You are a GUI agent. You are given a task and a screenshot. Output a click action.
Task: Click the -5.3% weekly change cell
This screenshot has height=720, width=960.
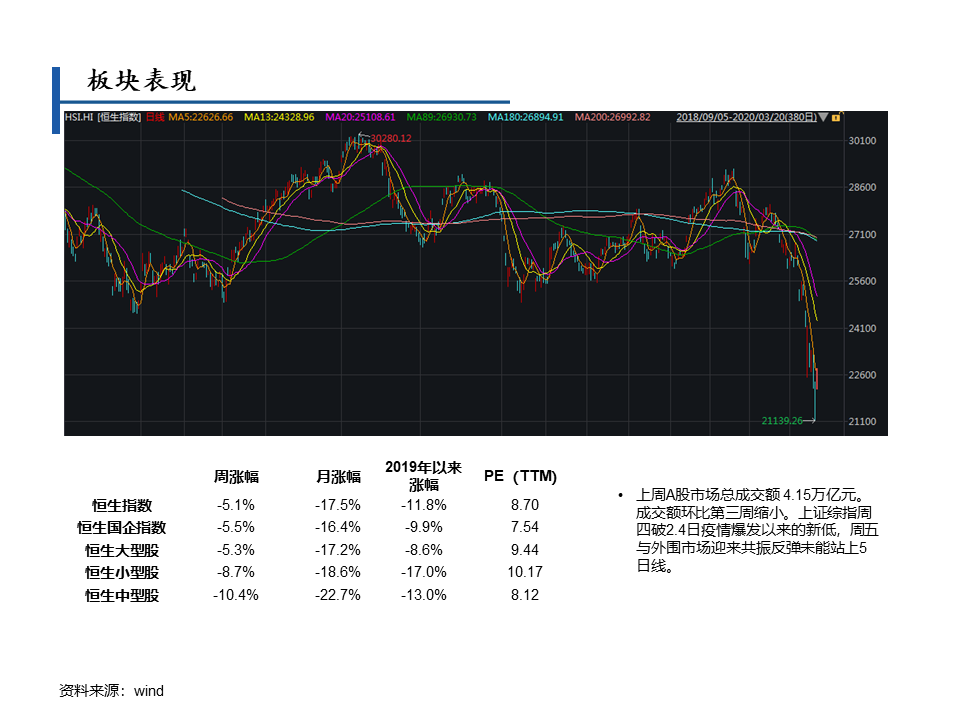coord(236,550)
